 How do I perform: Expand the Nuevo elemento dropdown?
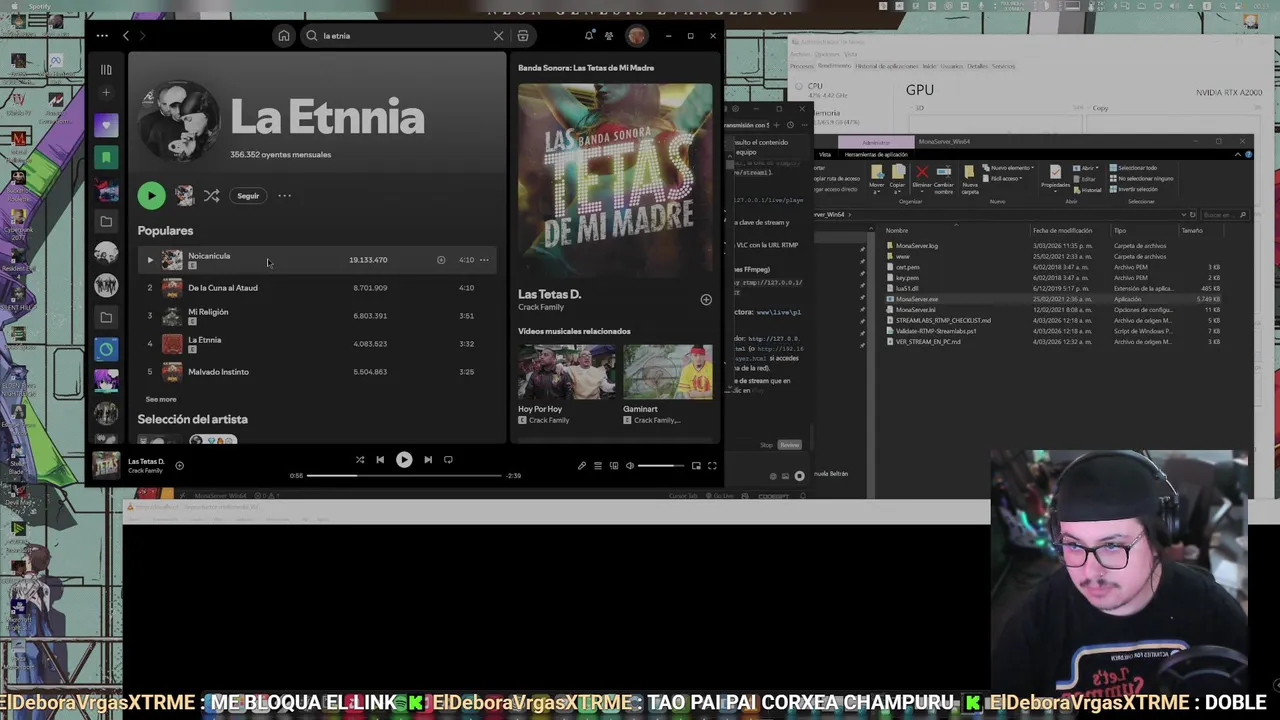click(1009, 168)
